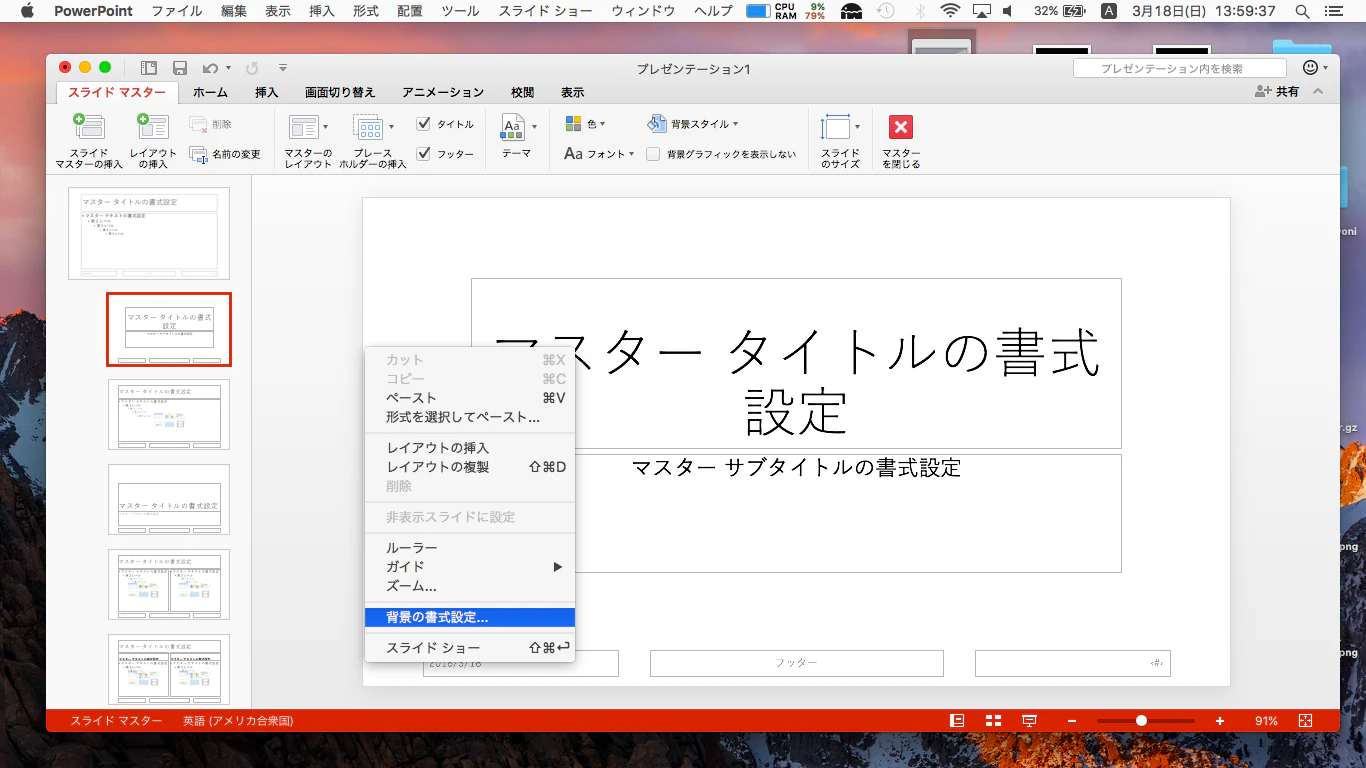Open the ファイル menu in menu bar
This screenshot has width=1366, height=768.
coord(176,11)
